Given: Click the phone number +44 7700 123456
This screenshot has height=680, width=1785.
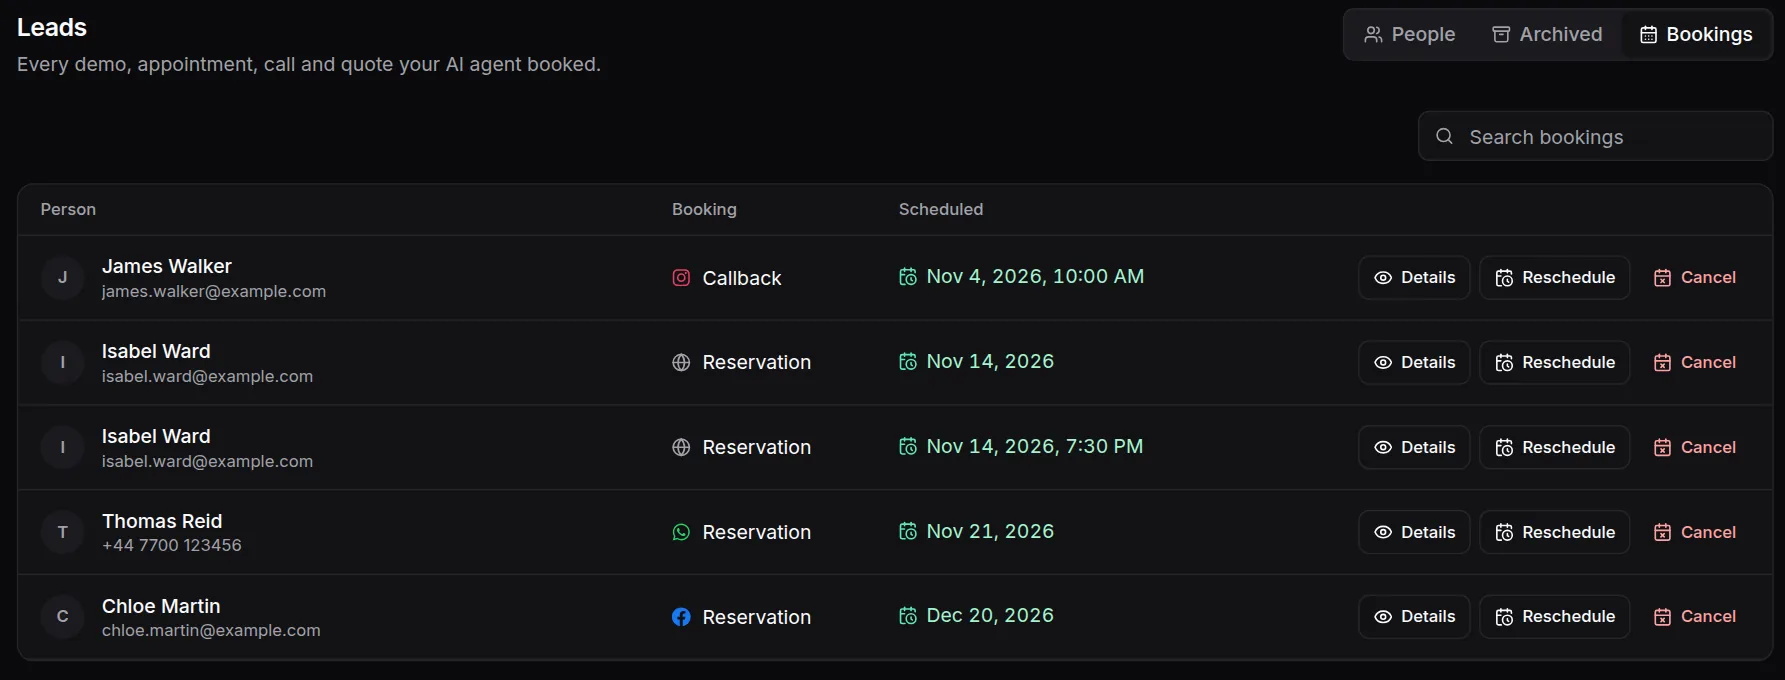Looking at the screenshot, I should coord(172,545).
